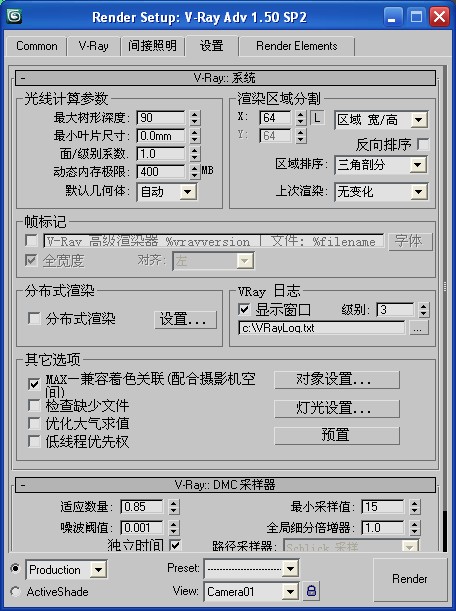The height and width of the screenshot is (611, 456).
Task: Click the spinner for 噪波阈值
Action: (x=173, y=528)
